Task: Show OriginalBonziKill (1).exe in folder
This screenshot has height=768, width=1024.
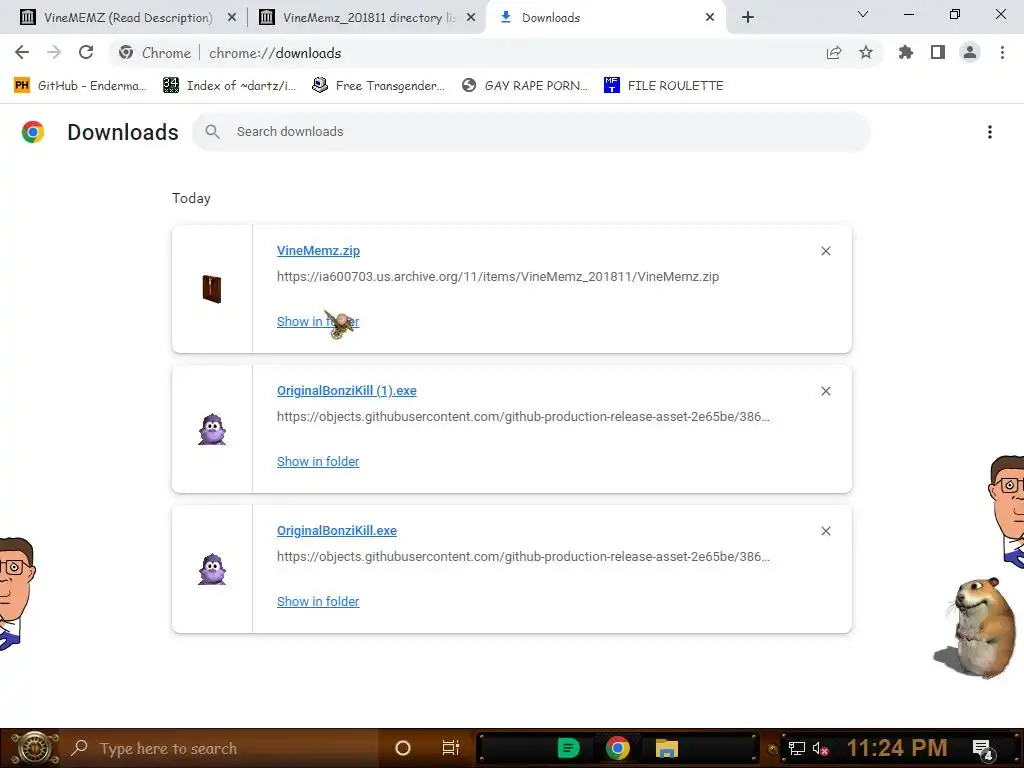Action: (318, 462)
